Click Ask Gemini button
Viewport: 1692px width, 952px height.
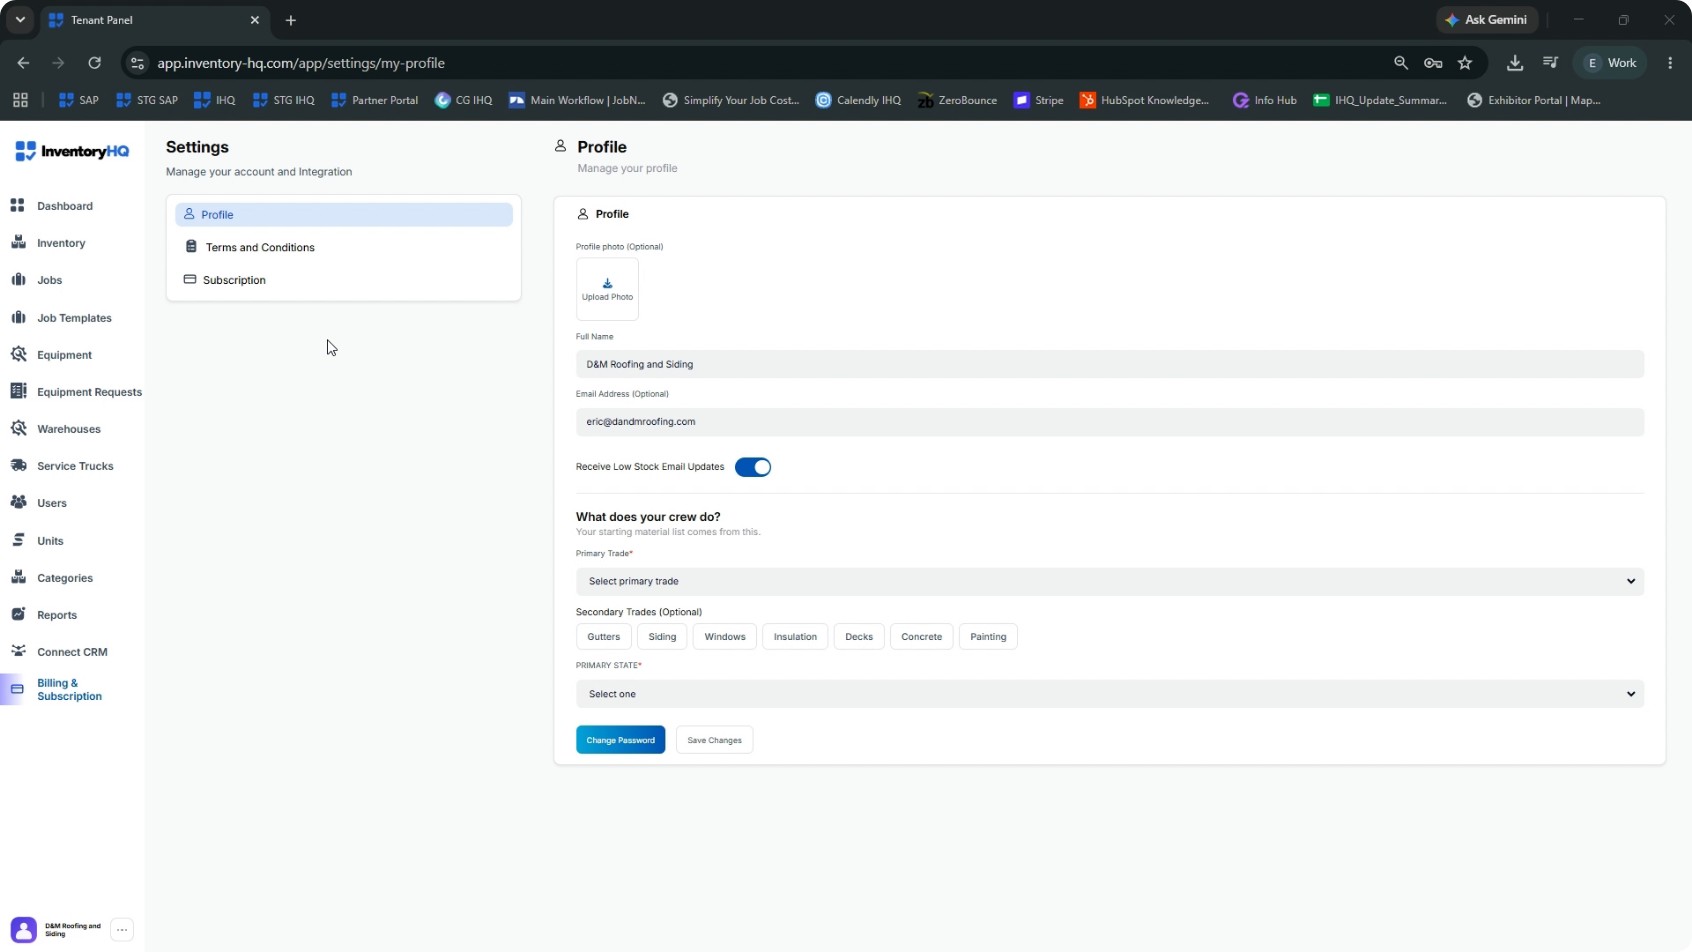click(x=1487, y=20)
